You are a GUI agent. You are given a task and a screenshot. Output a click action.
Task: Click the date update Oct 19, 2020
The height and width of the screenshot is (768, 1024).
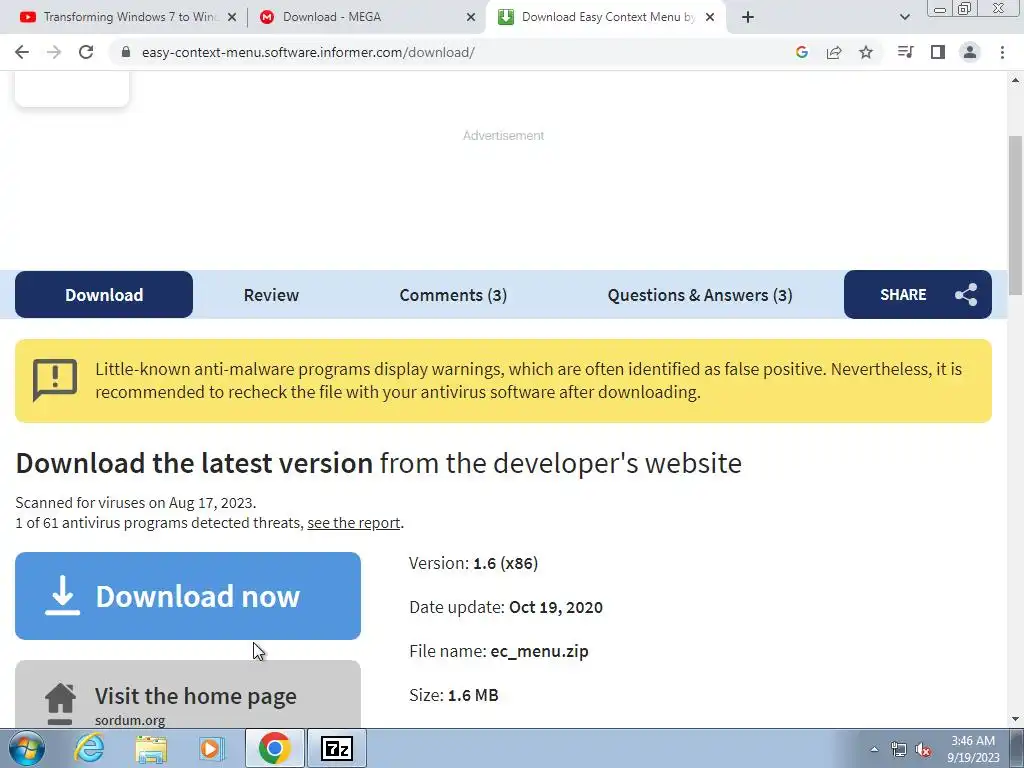(x=556, y=607)
